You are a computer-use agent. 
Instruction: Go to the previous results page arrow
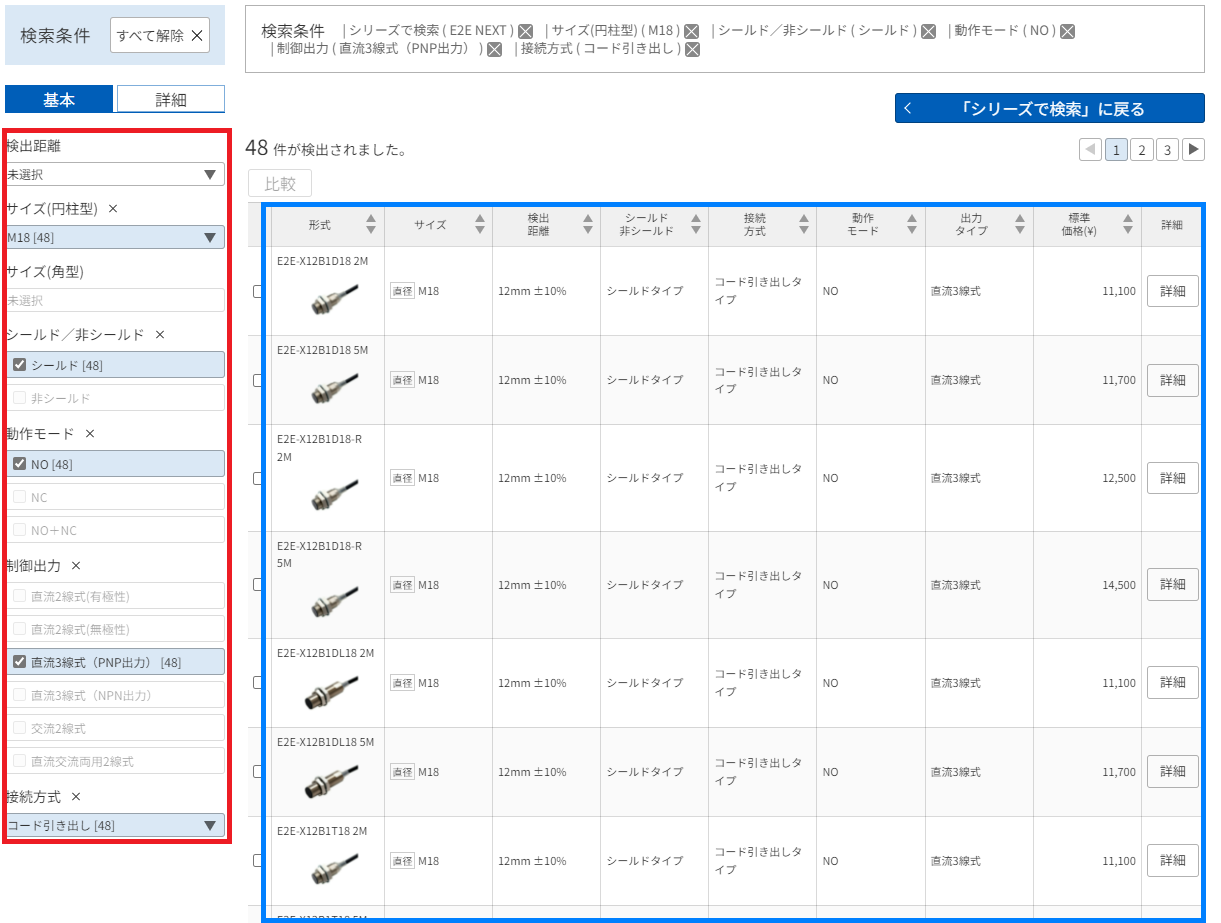pos(1091,150)
